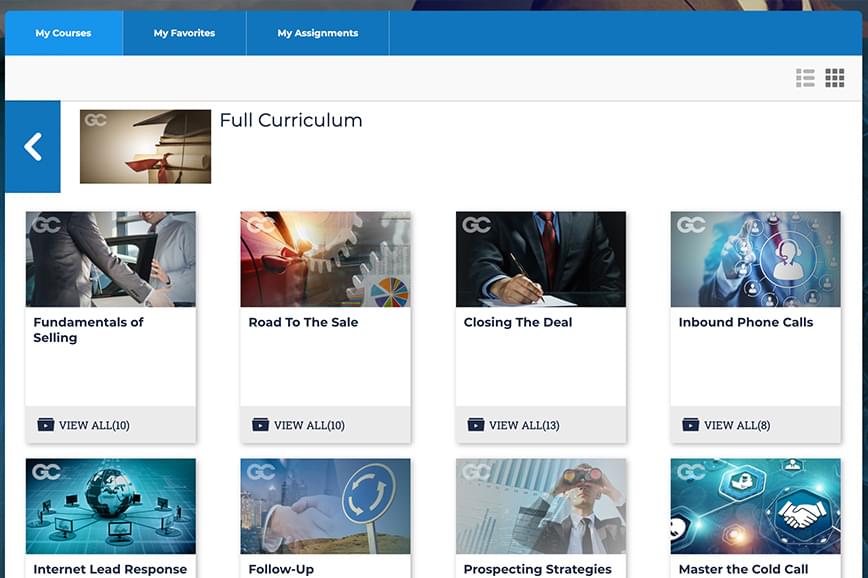
Task: Click the Internet Lead Response title
Action: [110, 569]
